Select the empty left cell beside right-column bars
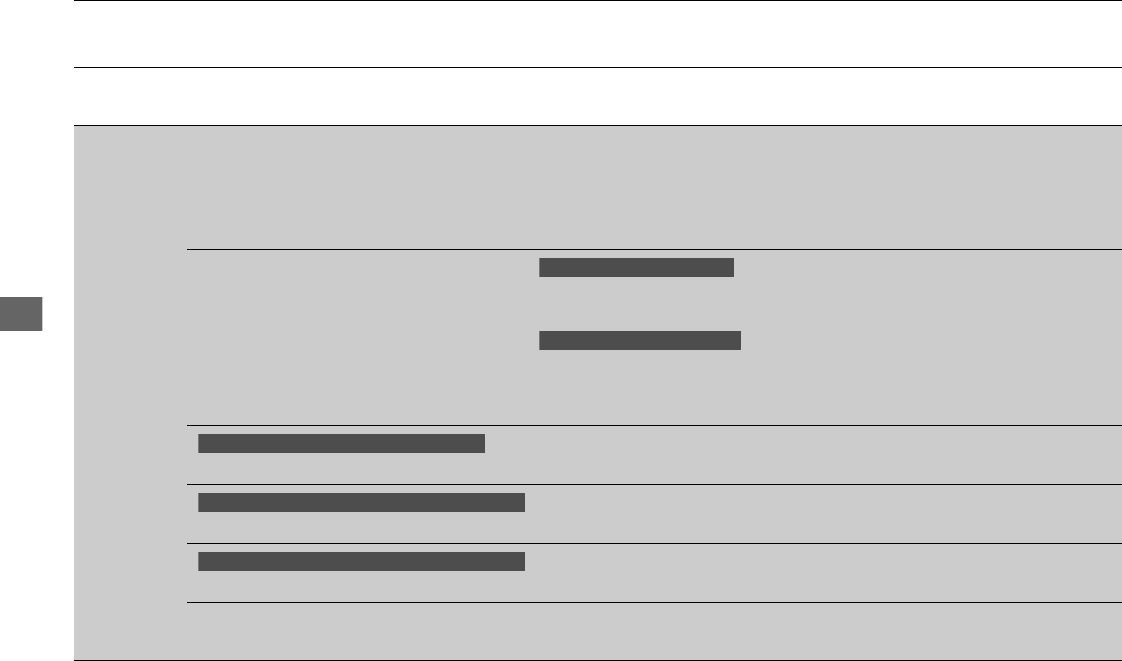 pyautogui.click(x=358, y=337)
